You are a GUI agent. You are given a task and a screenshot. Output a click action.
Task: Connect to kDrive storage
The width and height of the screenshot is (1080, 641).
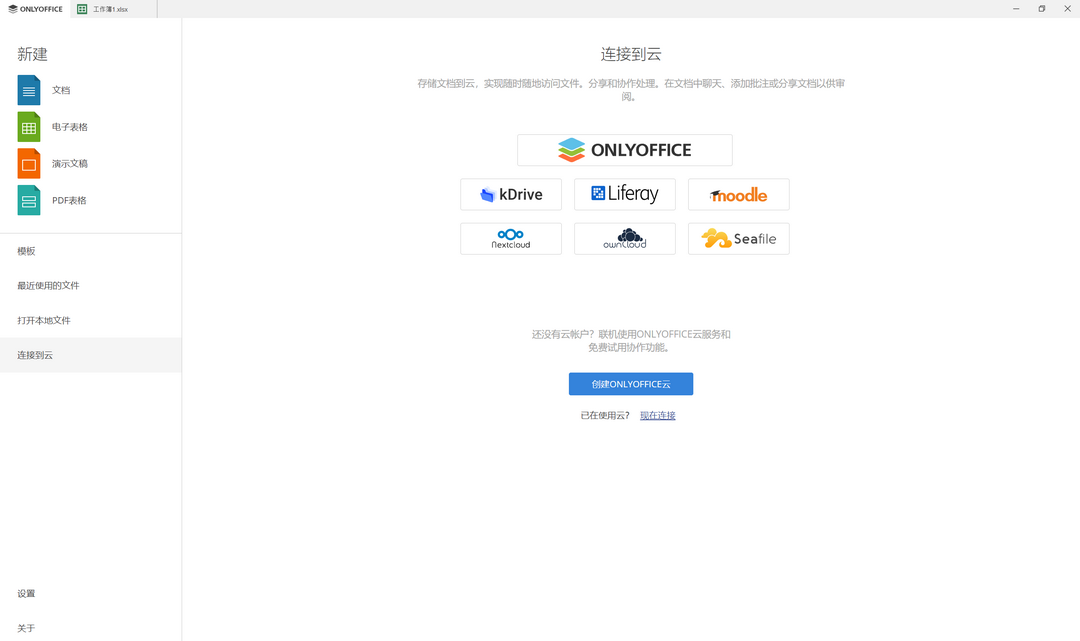pyautogui.click(x=510, y=194)
